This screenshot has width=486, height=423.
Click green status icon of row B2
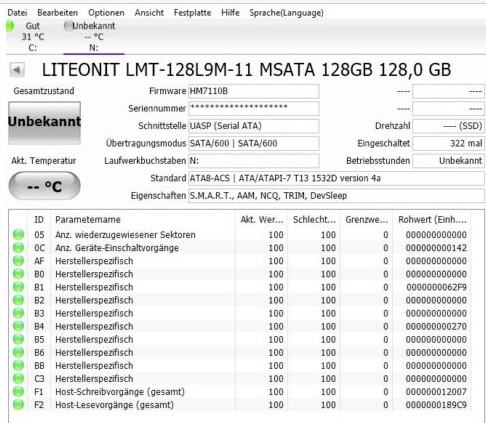coord(18,300)
